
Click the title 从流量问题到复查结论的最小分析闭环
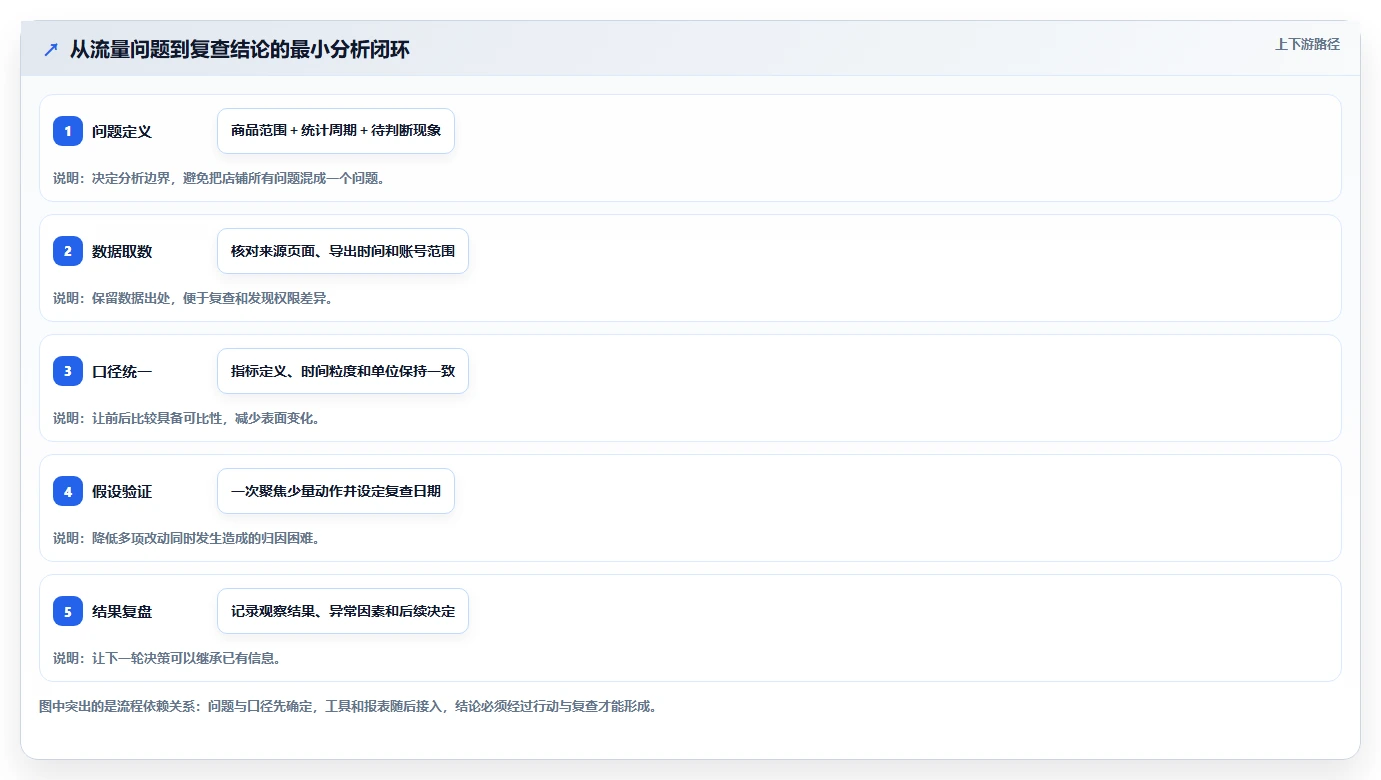click(240, 49)
